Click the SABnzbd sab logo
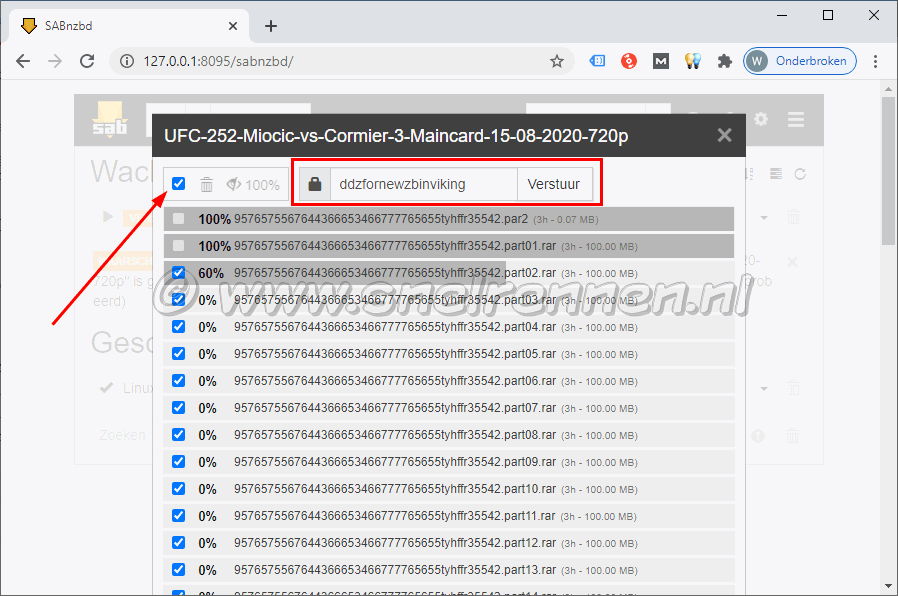 click(x=109, y=119)
